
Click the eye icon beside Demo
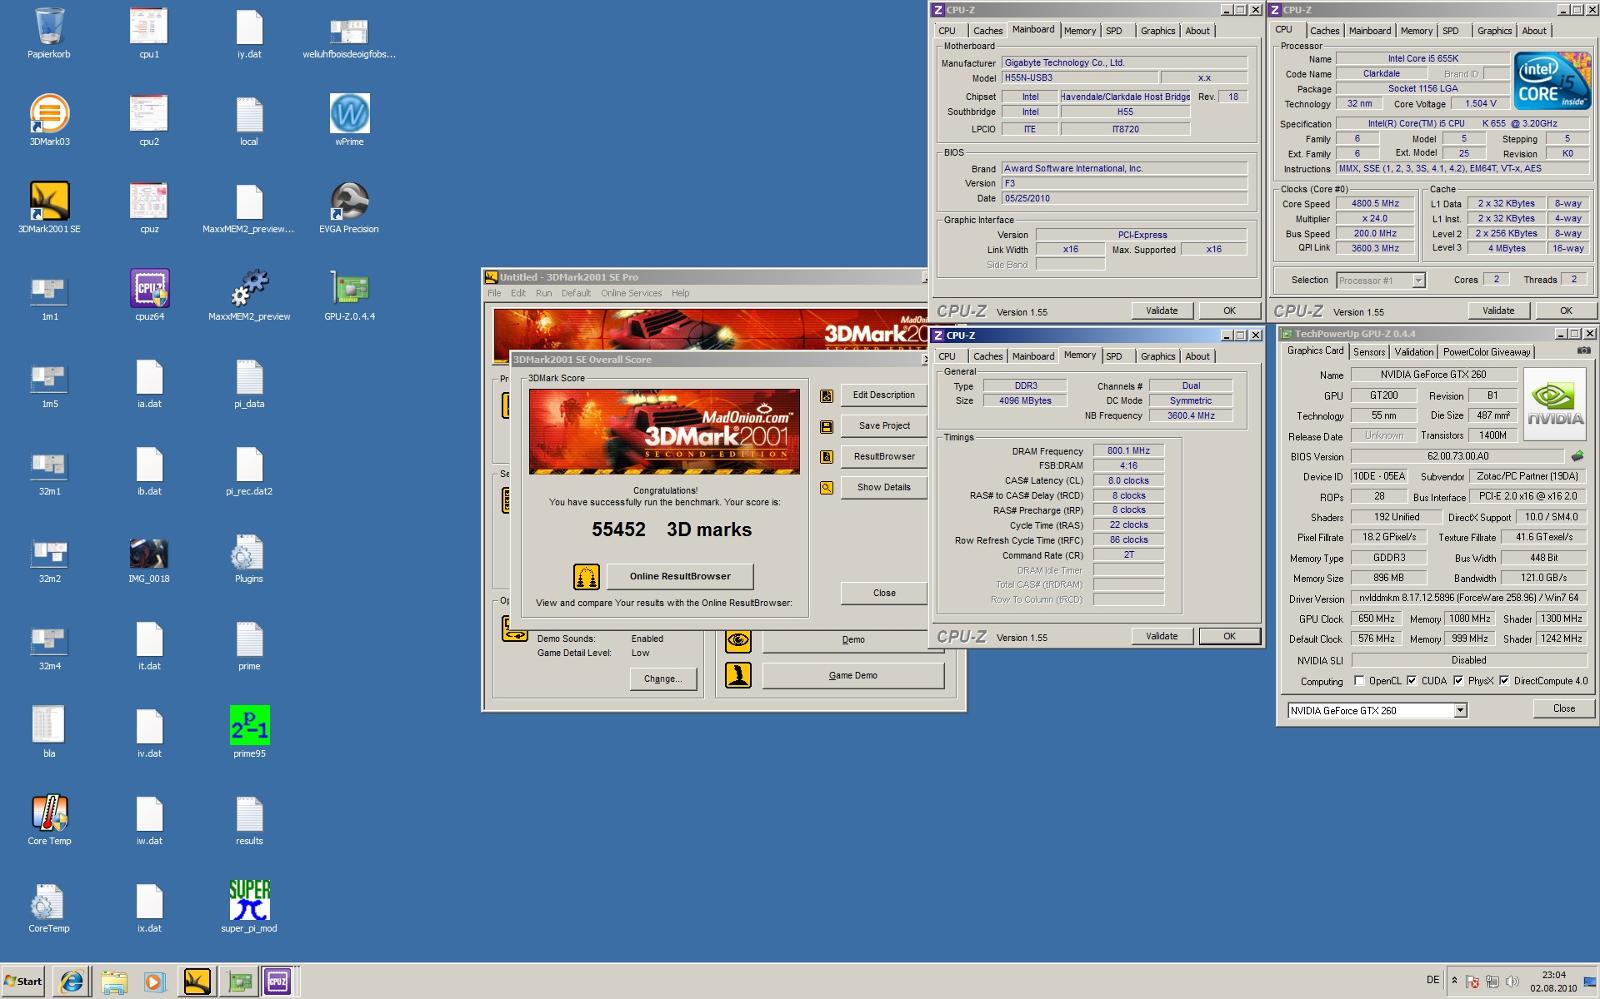(738, 640)
